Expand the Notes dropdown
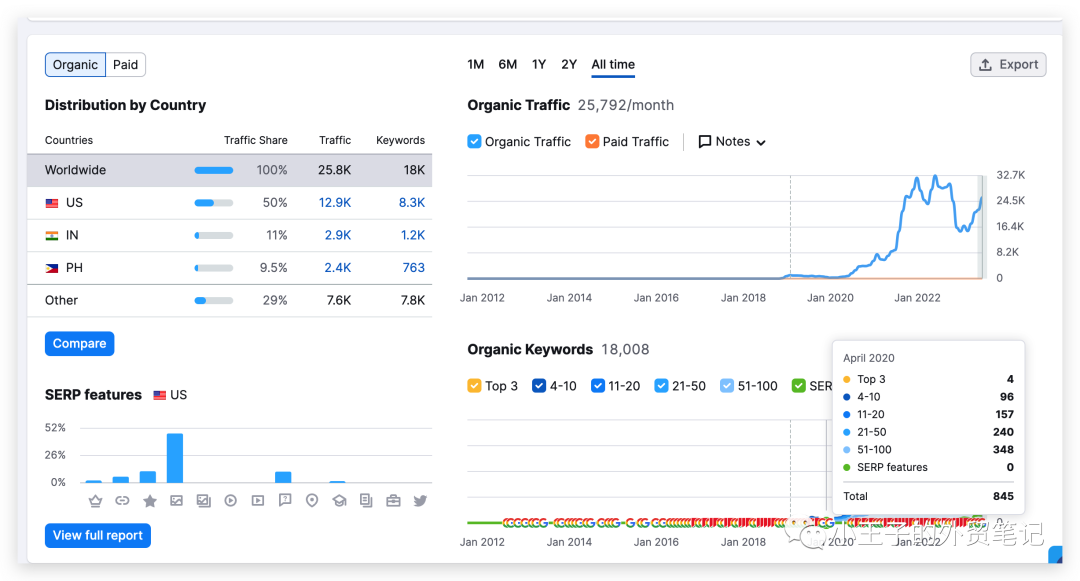 [x=732, y=142]
